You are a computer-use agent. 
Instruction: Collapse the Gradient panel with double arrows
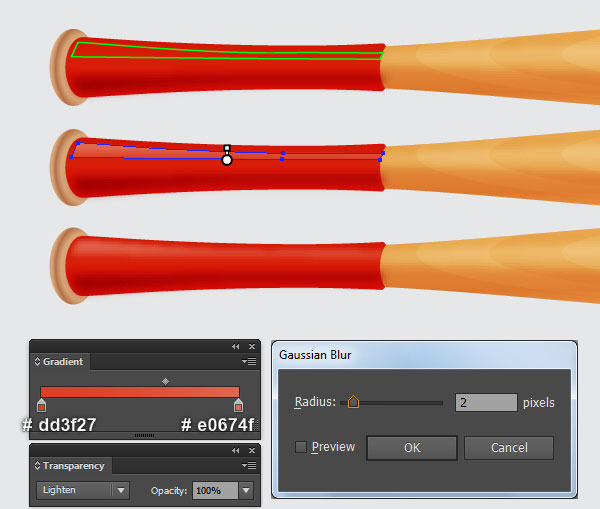point(235,346)
